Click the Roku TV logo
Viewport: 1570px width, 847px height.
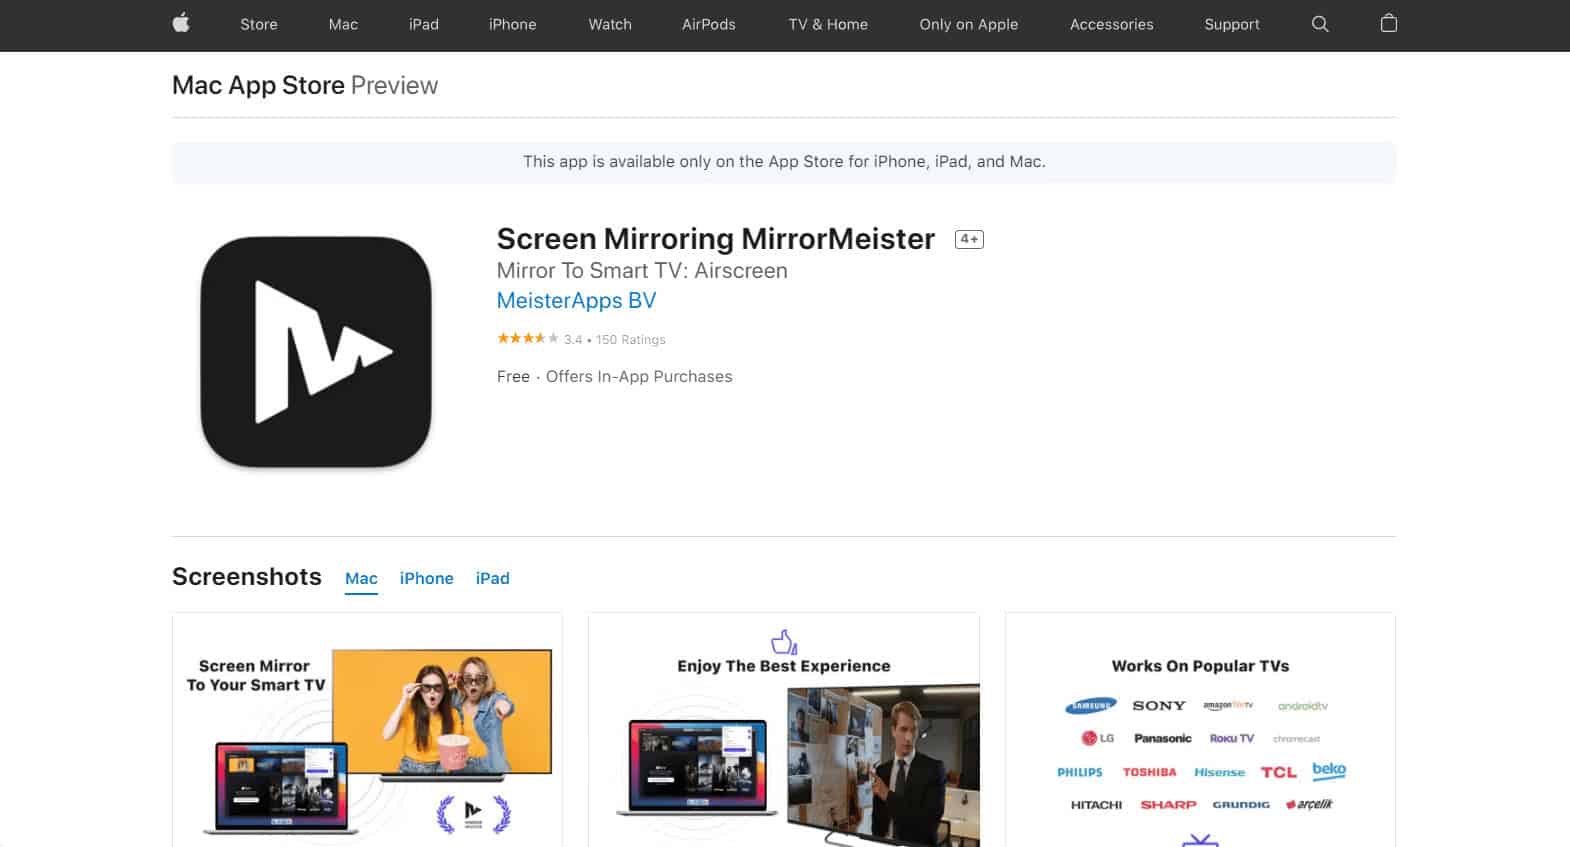click(1232, 738)
